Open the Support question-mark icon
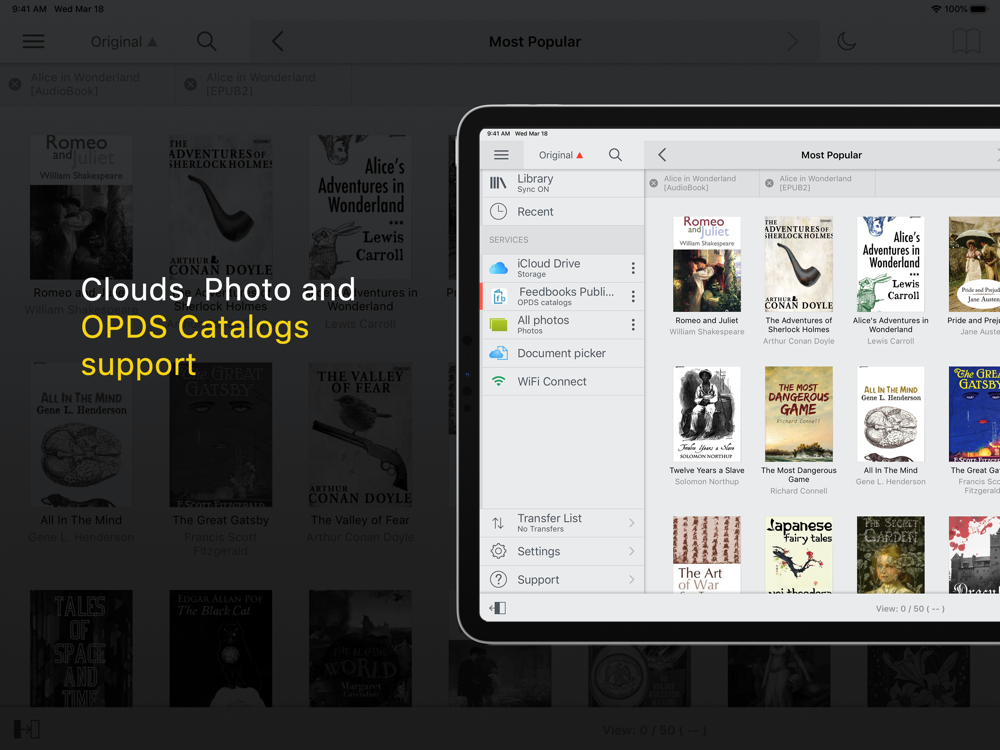The image size is (1000, 750). click(498, 579)
